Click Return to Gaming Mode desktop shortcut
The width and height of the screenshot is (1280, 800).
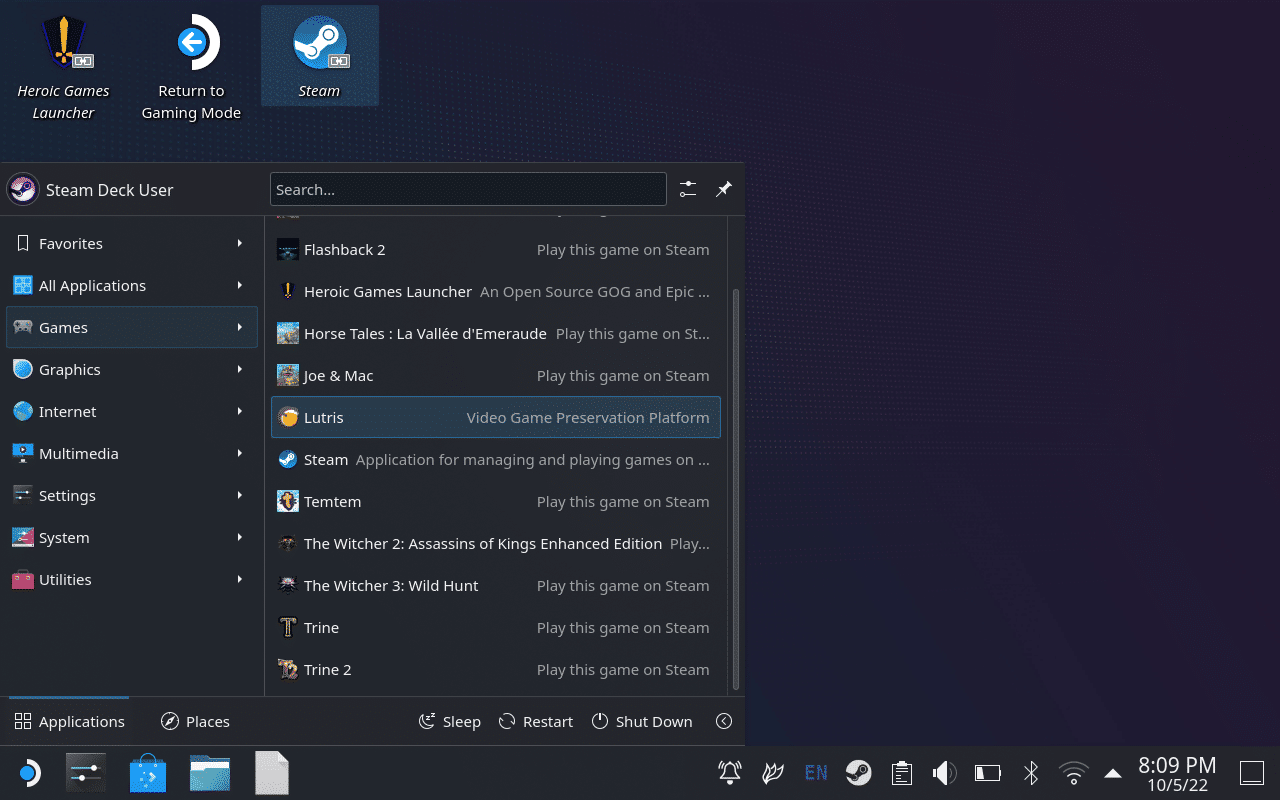click(191, 66)
